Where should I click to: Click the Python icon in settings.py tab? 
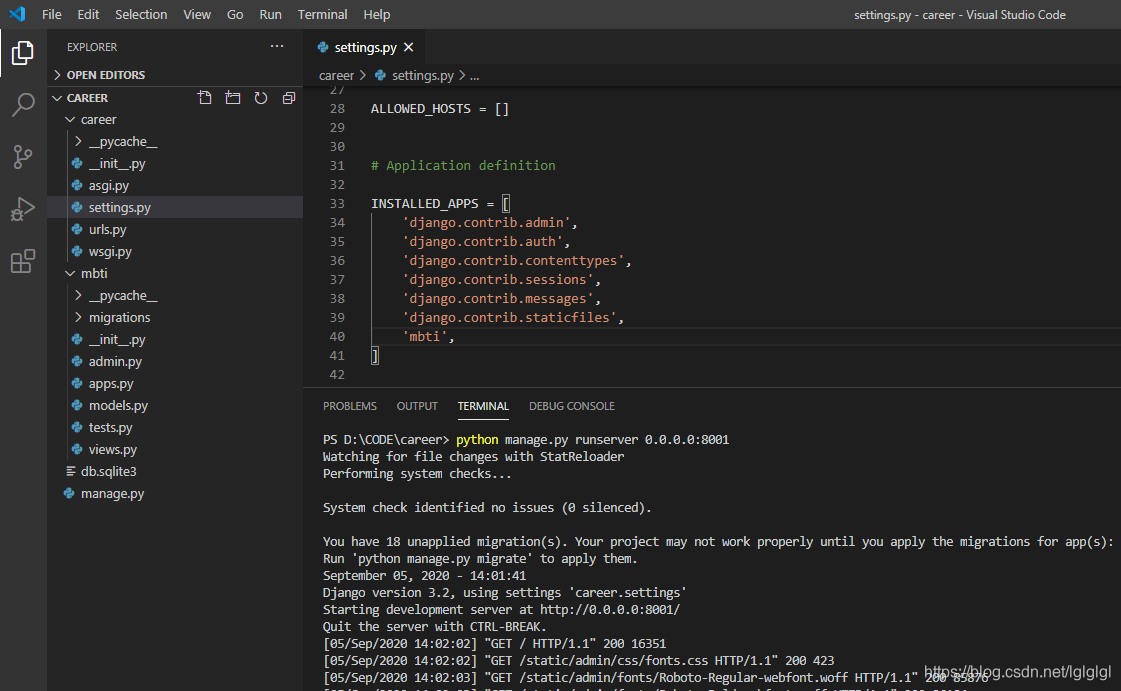(323, 47)
